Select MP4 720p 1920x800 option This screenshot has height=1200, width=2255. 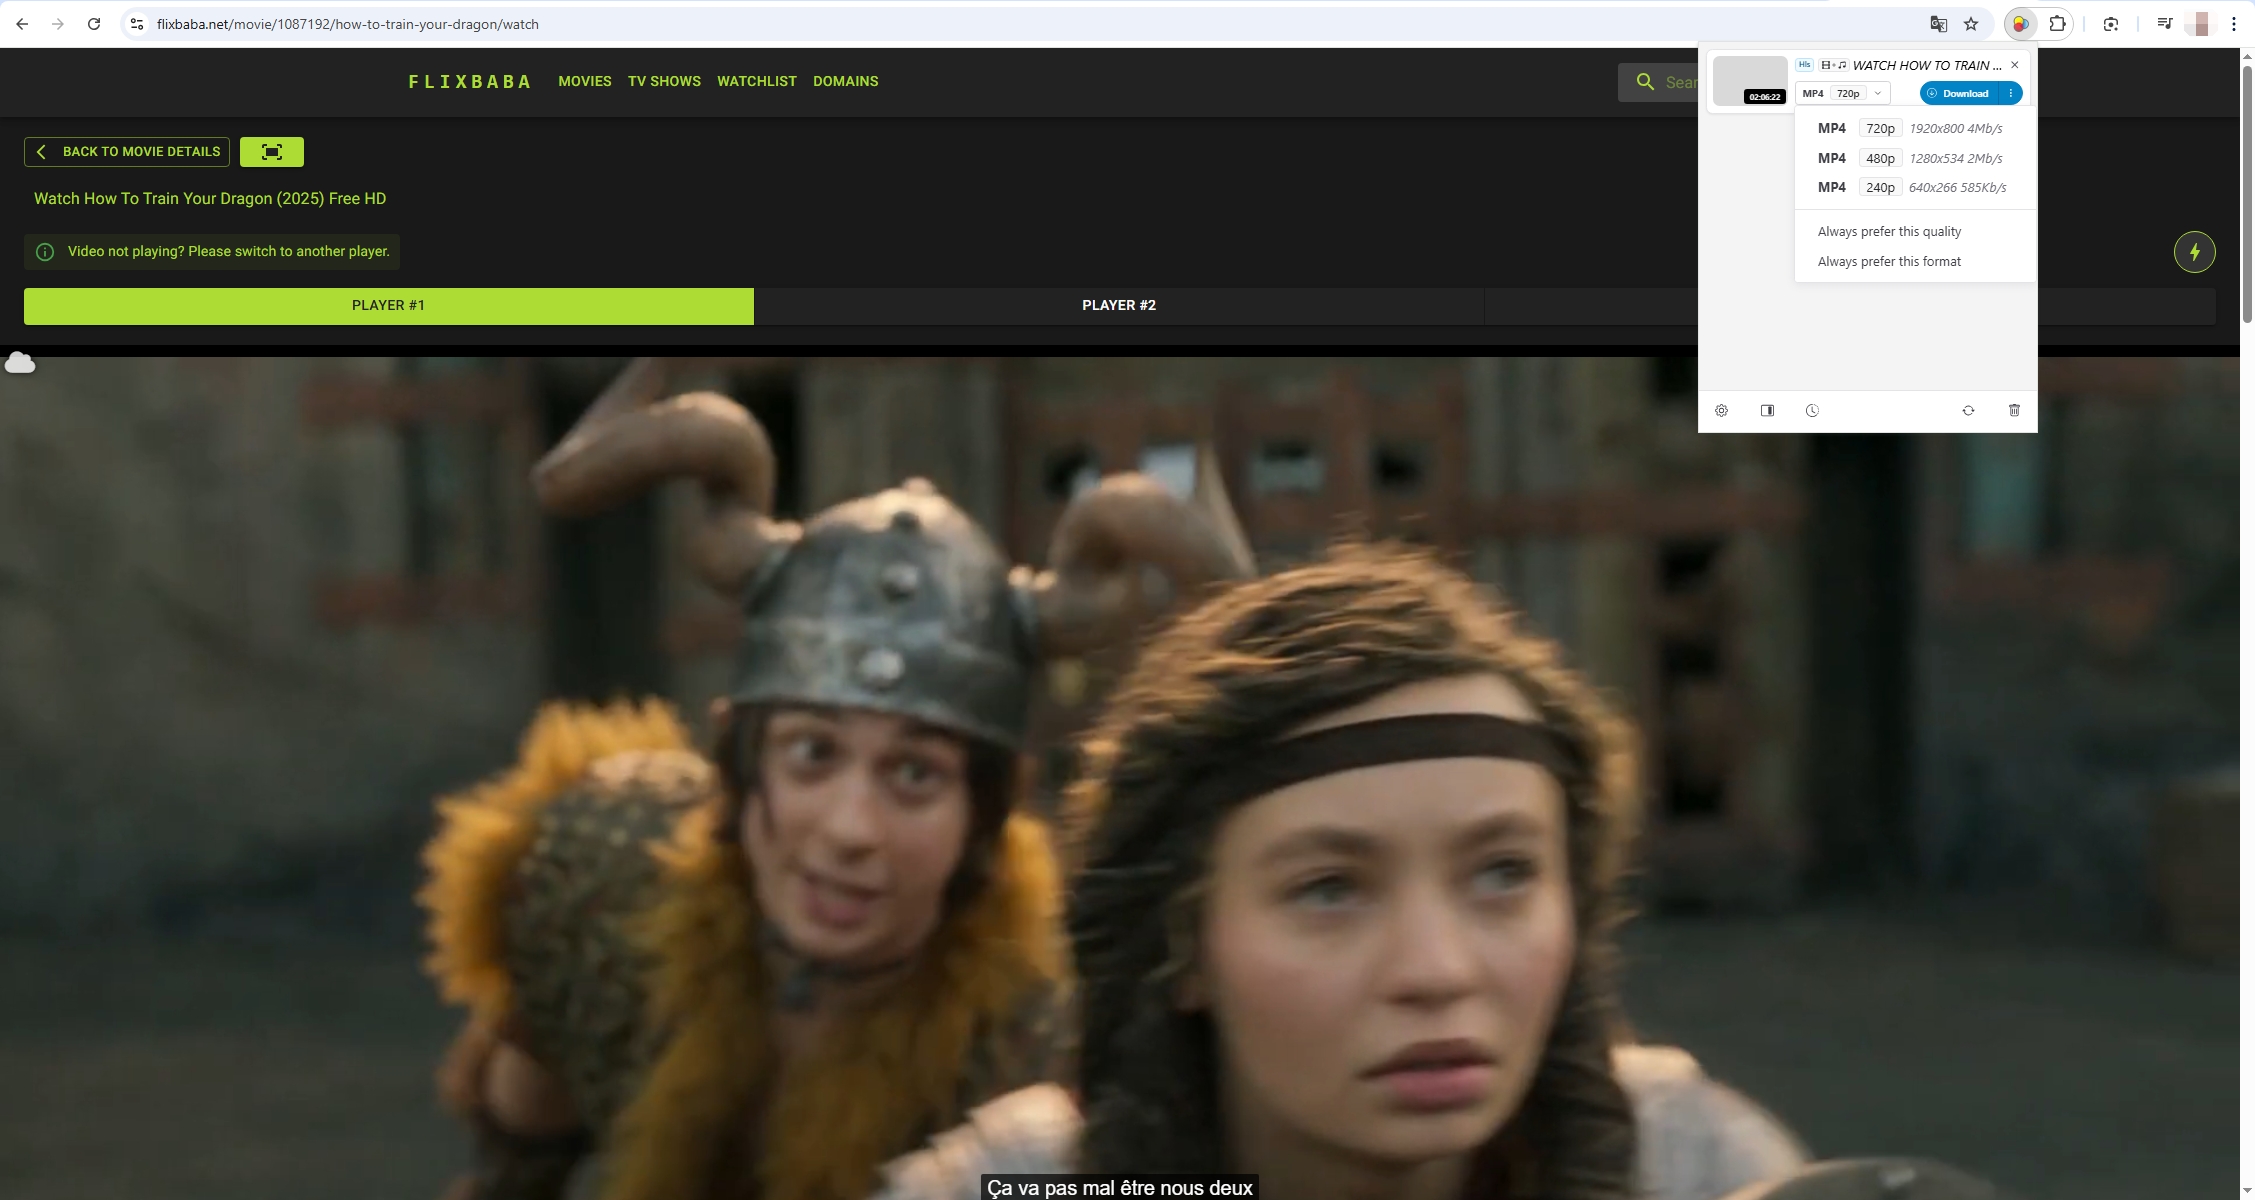point(1914,128)
